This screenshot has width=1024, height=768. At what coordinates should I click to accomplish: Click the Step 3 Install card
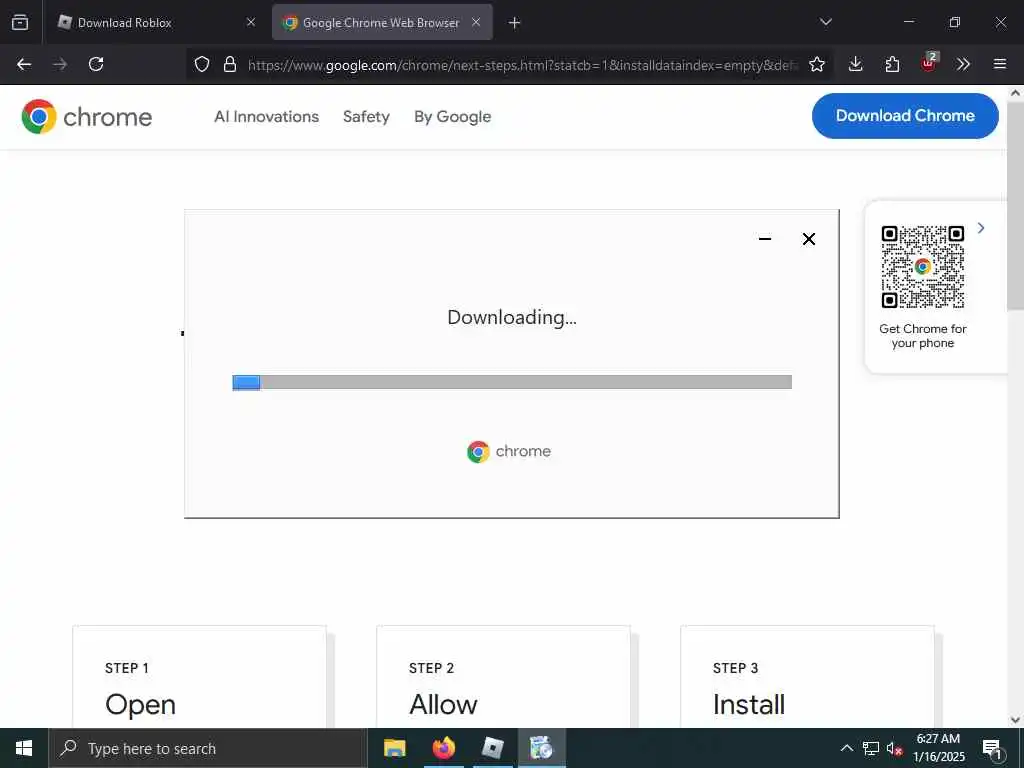(x=807, y=677)
